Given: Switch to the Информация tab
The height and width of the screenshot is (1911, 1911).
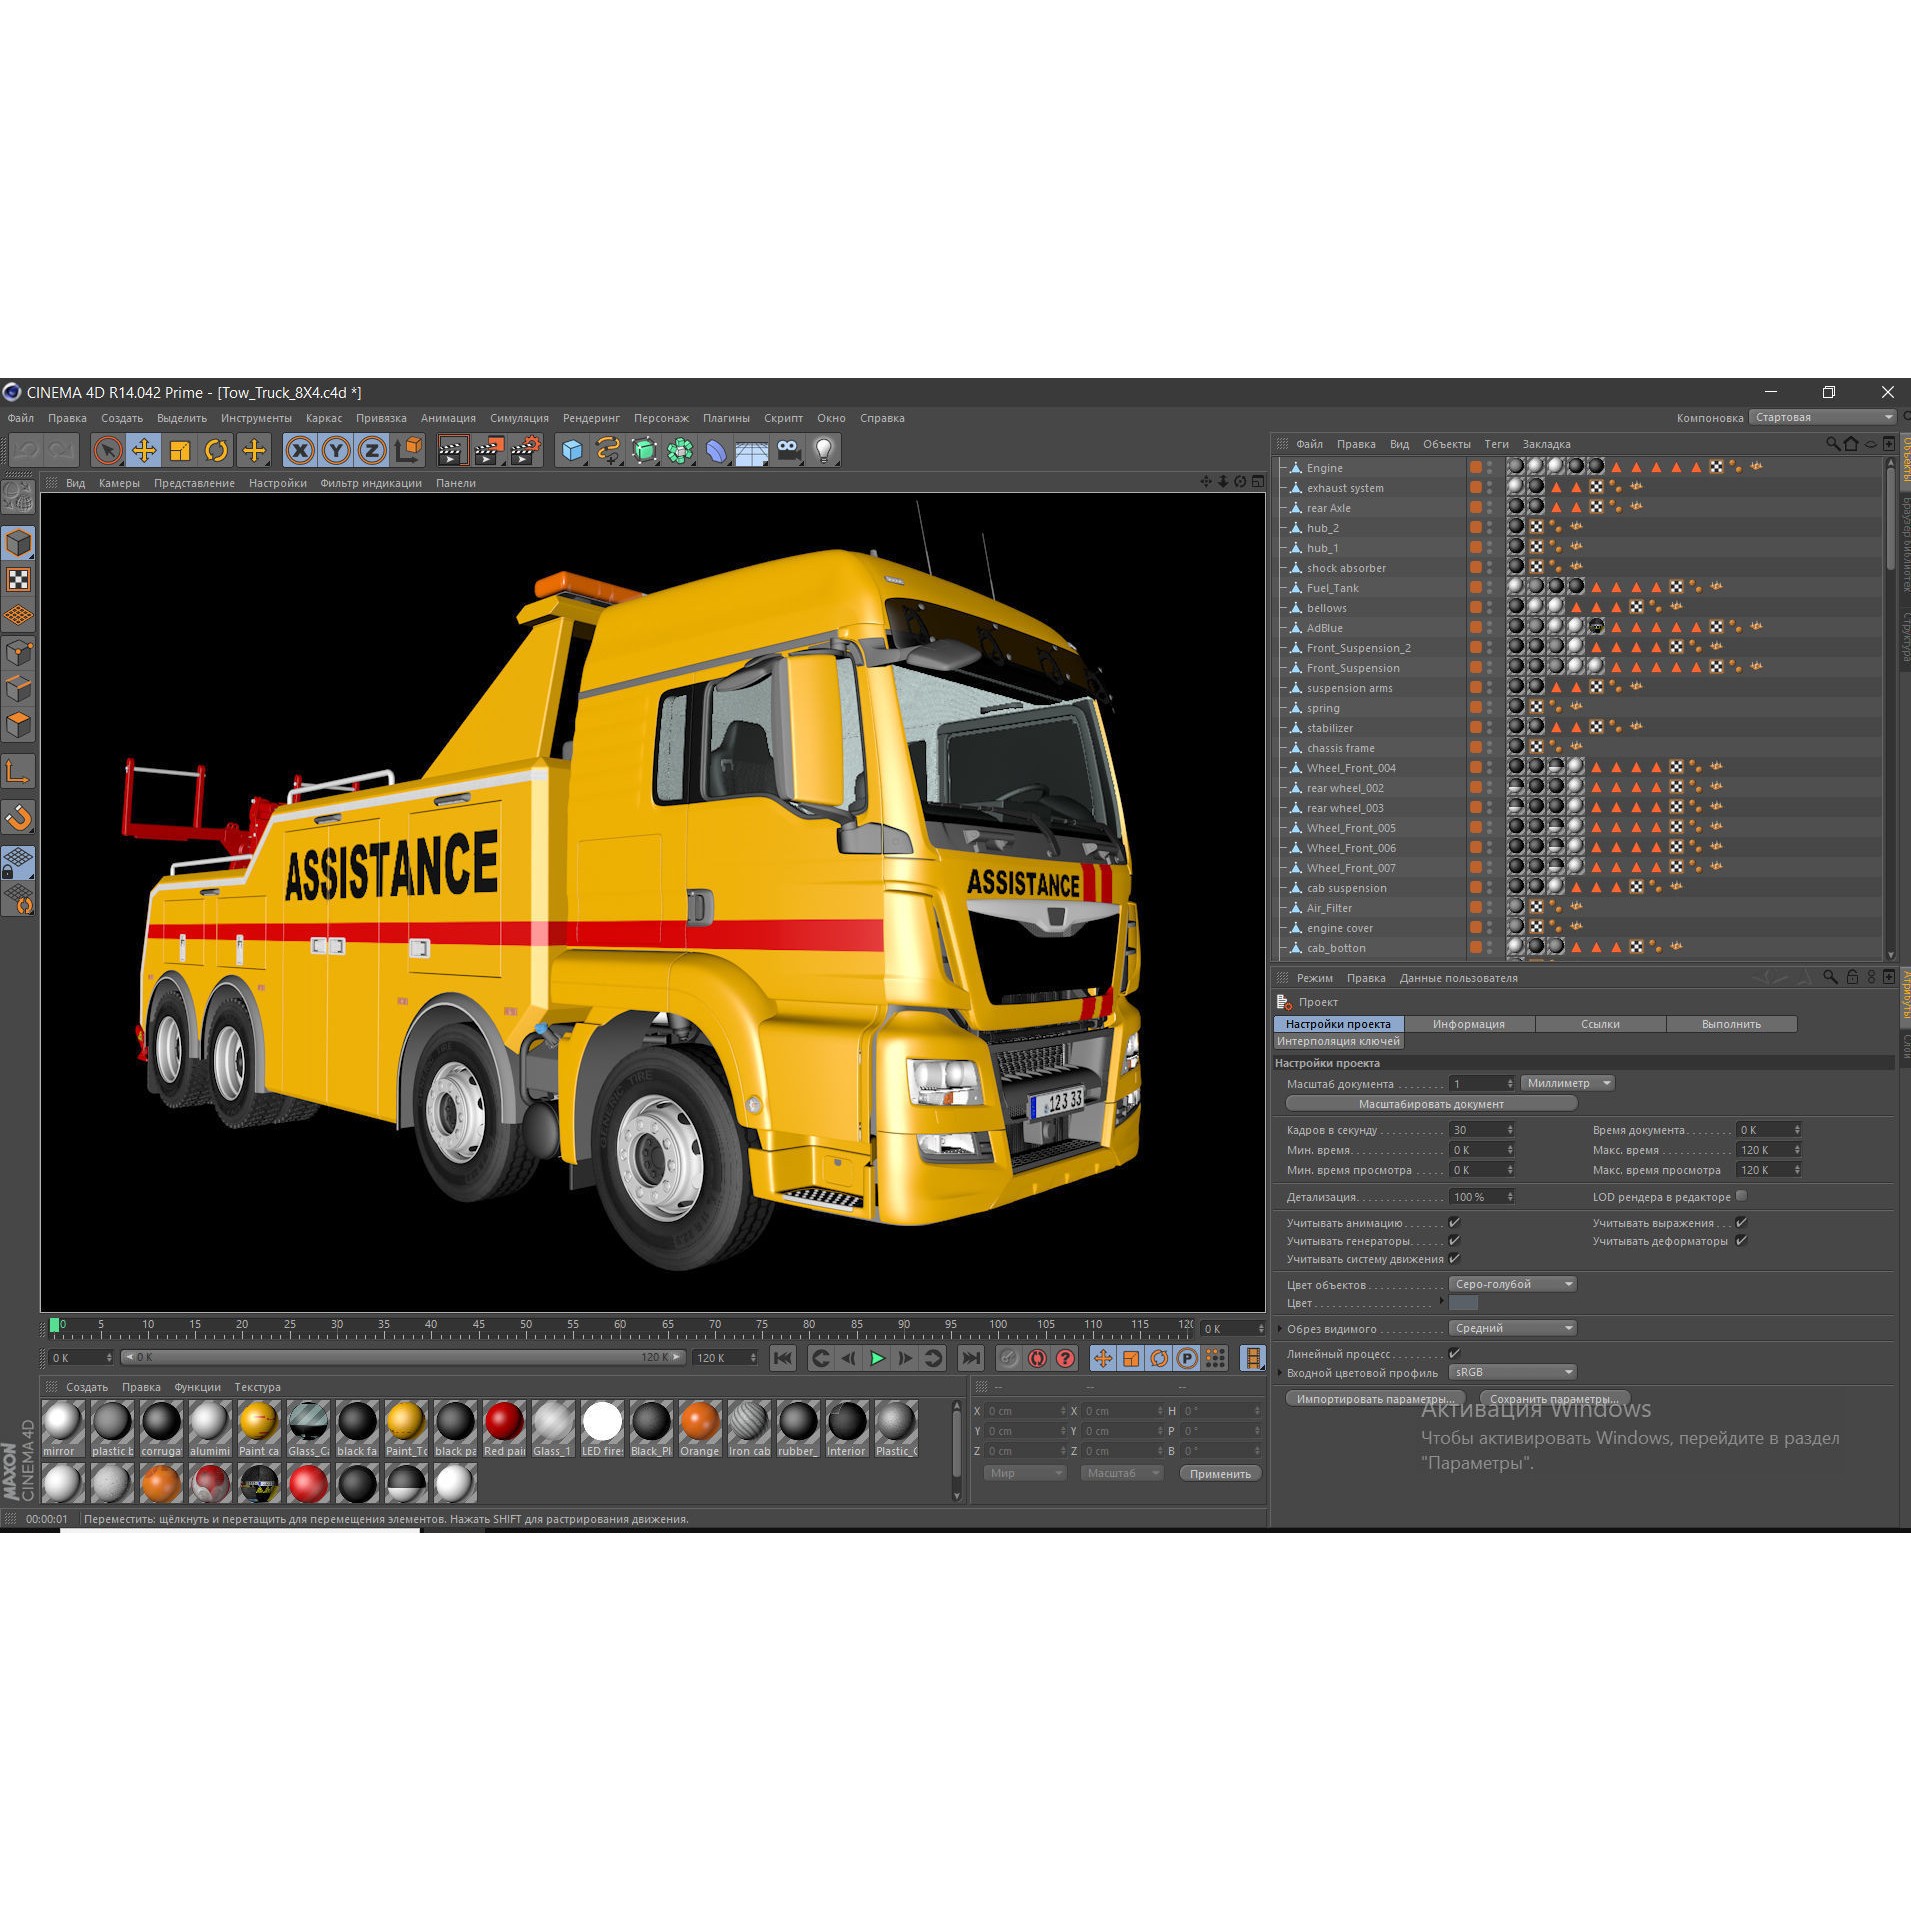Looking at the screenshot, I should [1468, 1023].
